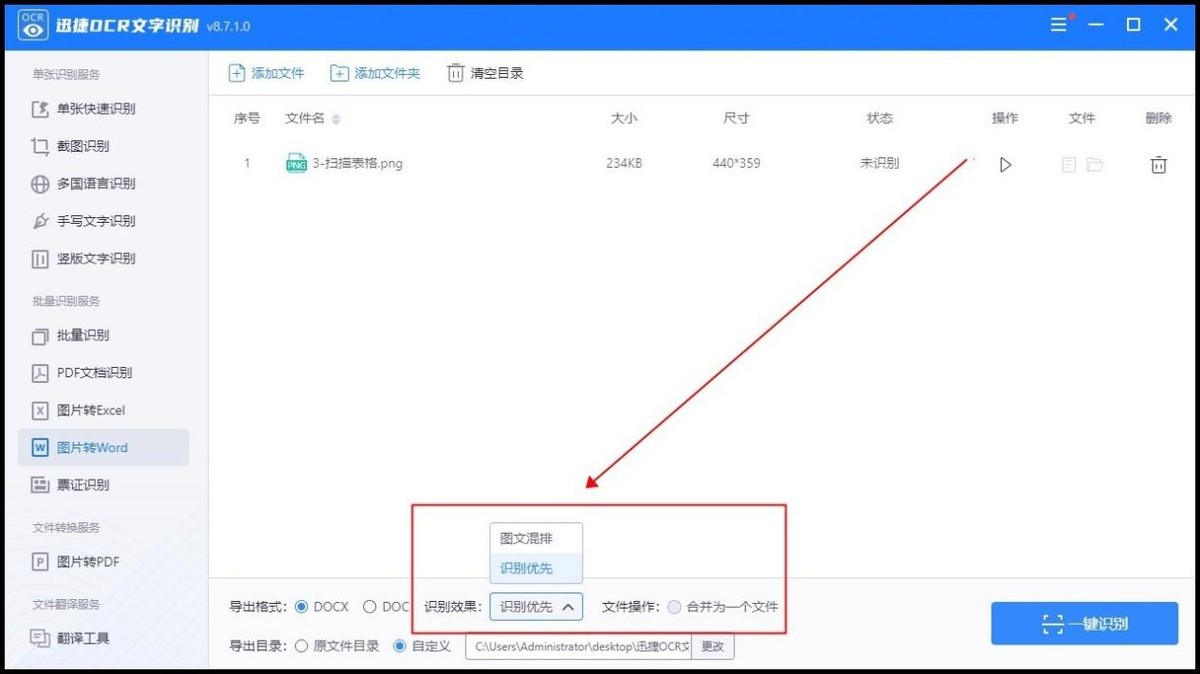The image size is (1200, 674).
Task: Open the 识别效果 dropdown
Action: point(536,606)
